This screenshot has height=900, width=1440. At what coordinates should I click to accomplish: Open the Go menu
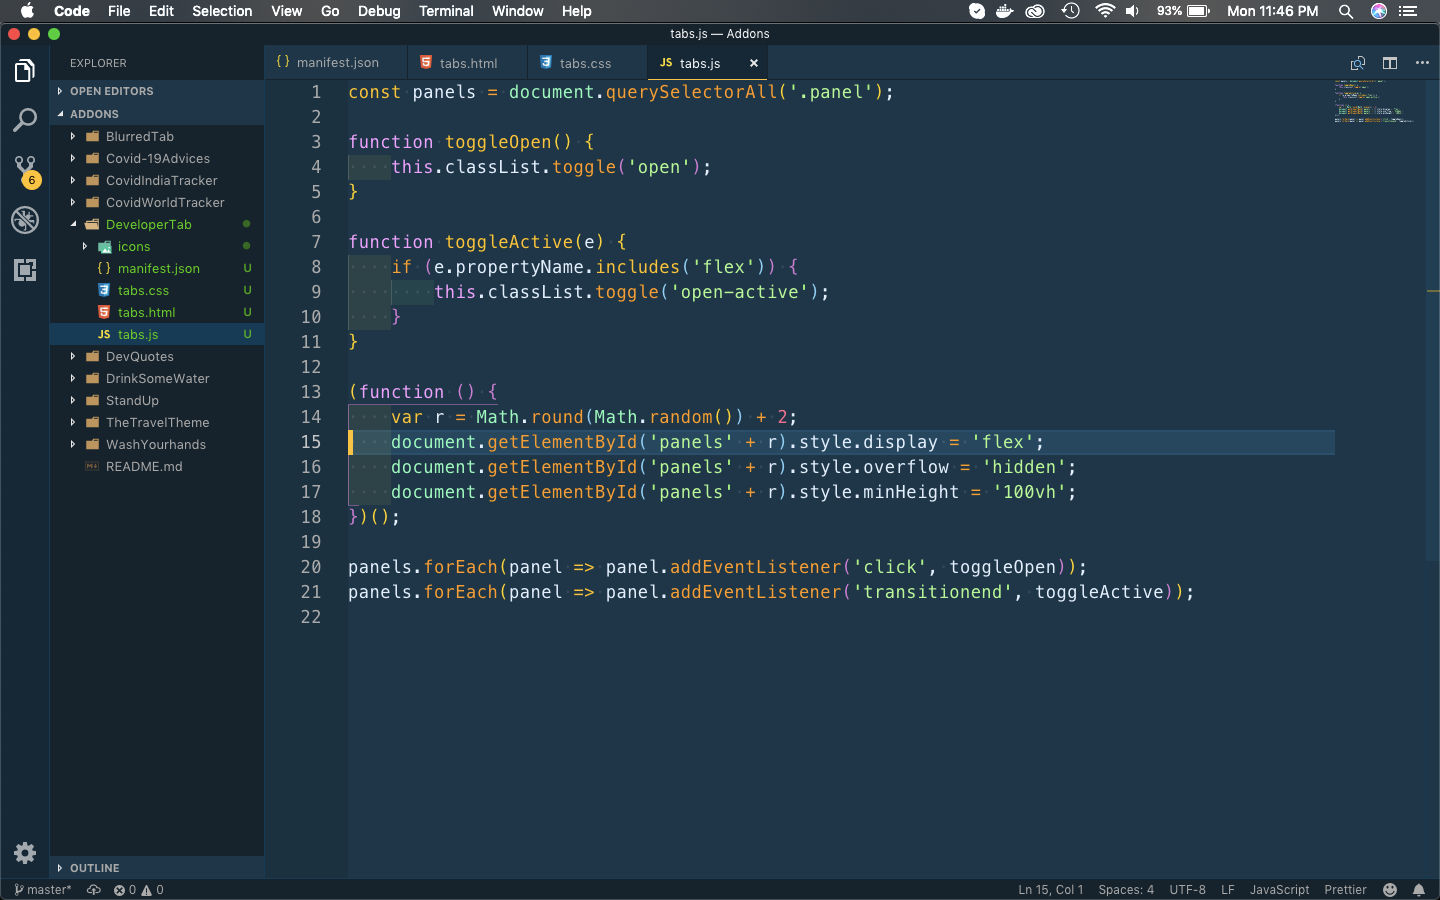330,11
